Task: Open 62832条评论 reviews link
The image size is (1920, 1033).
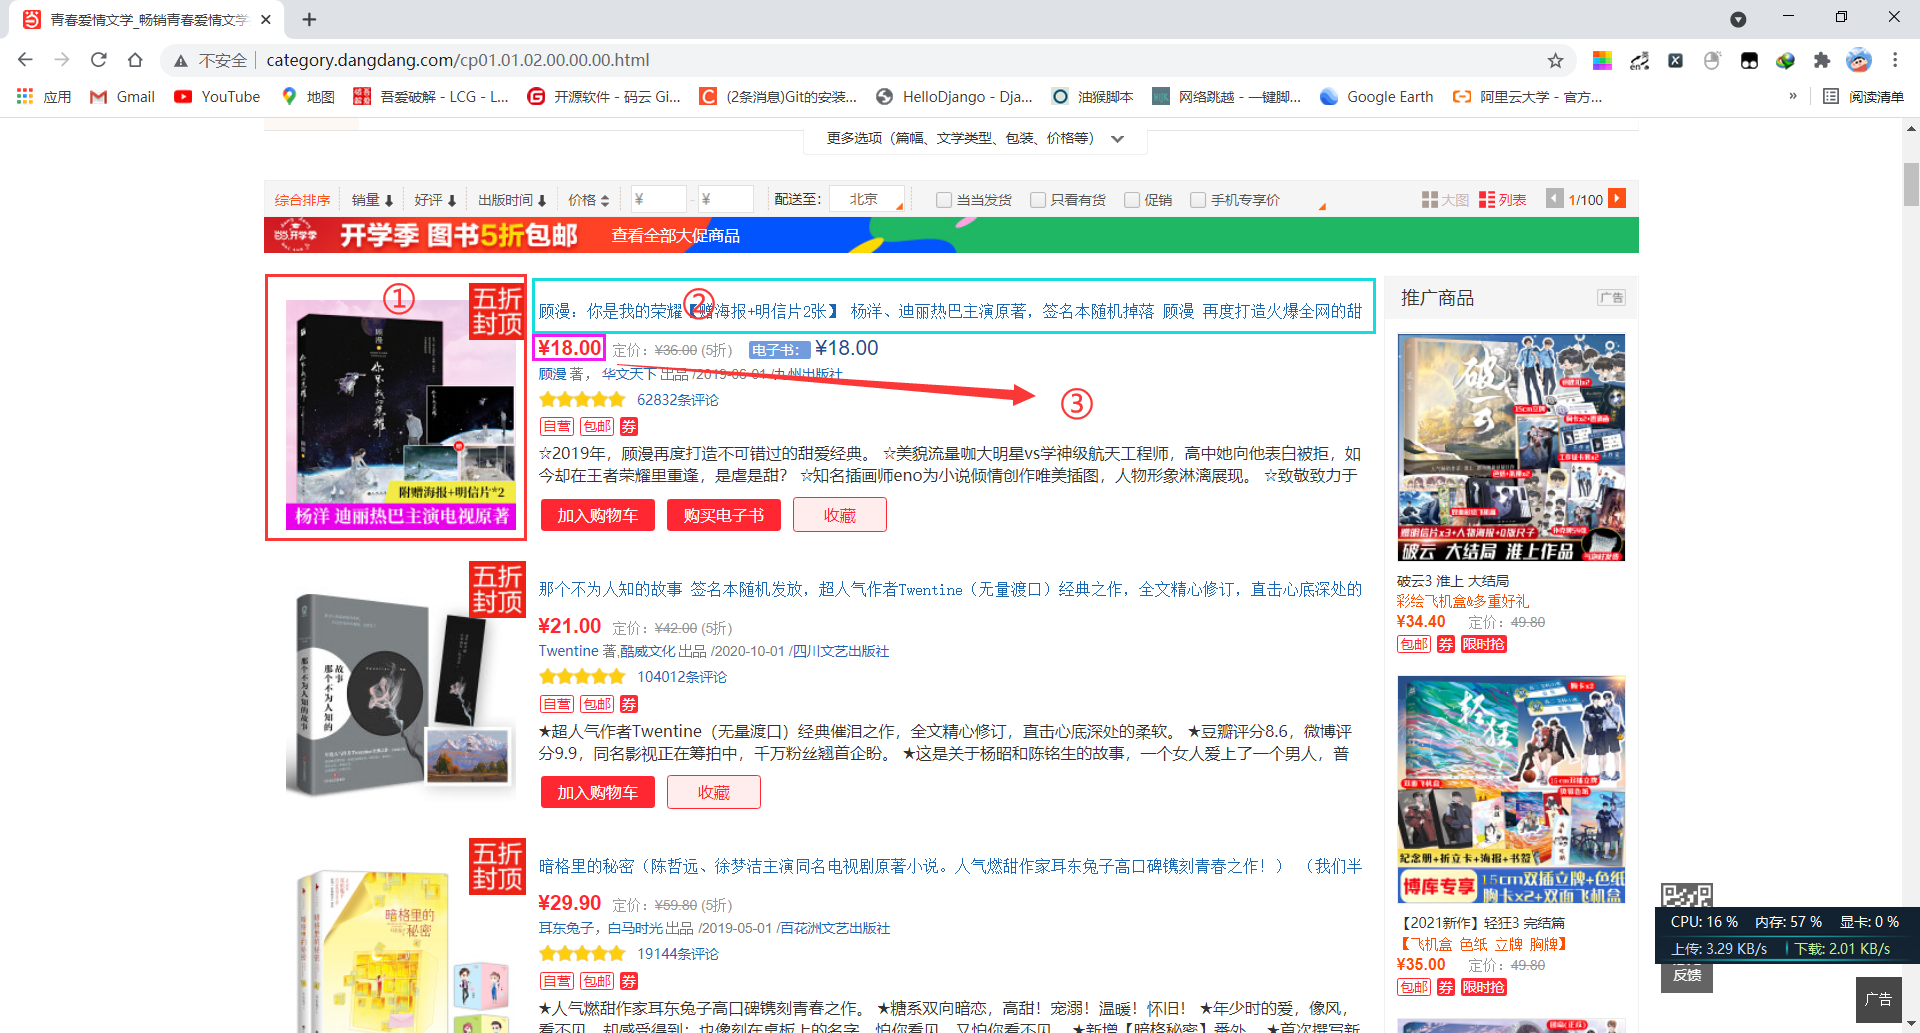Action: pos(678,400)
